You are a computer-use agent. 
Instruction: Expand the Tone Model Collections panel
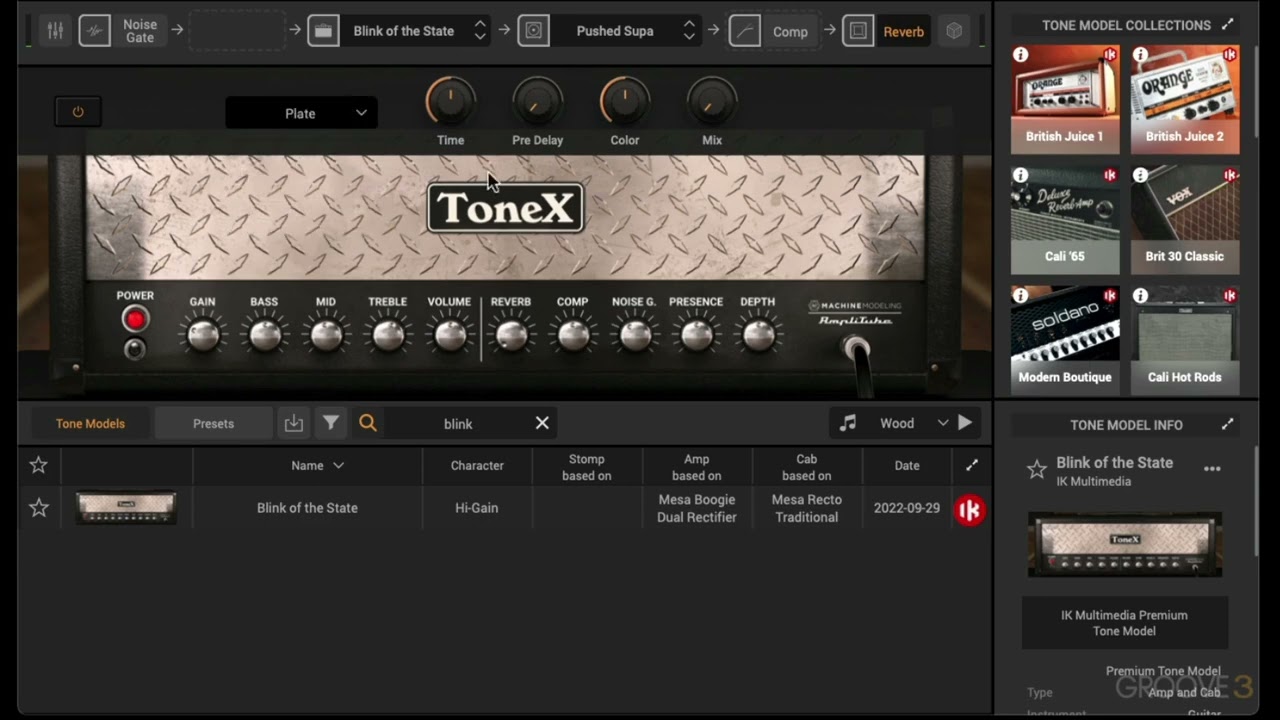(x=1227, y=25)
